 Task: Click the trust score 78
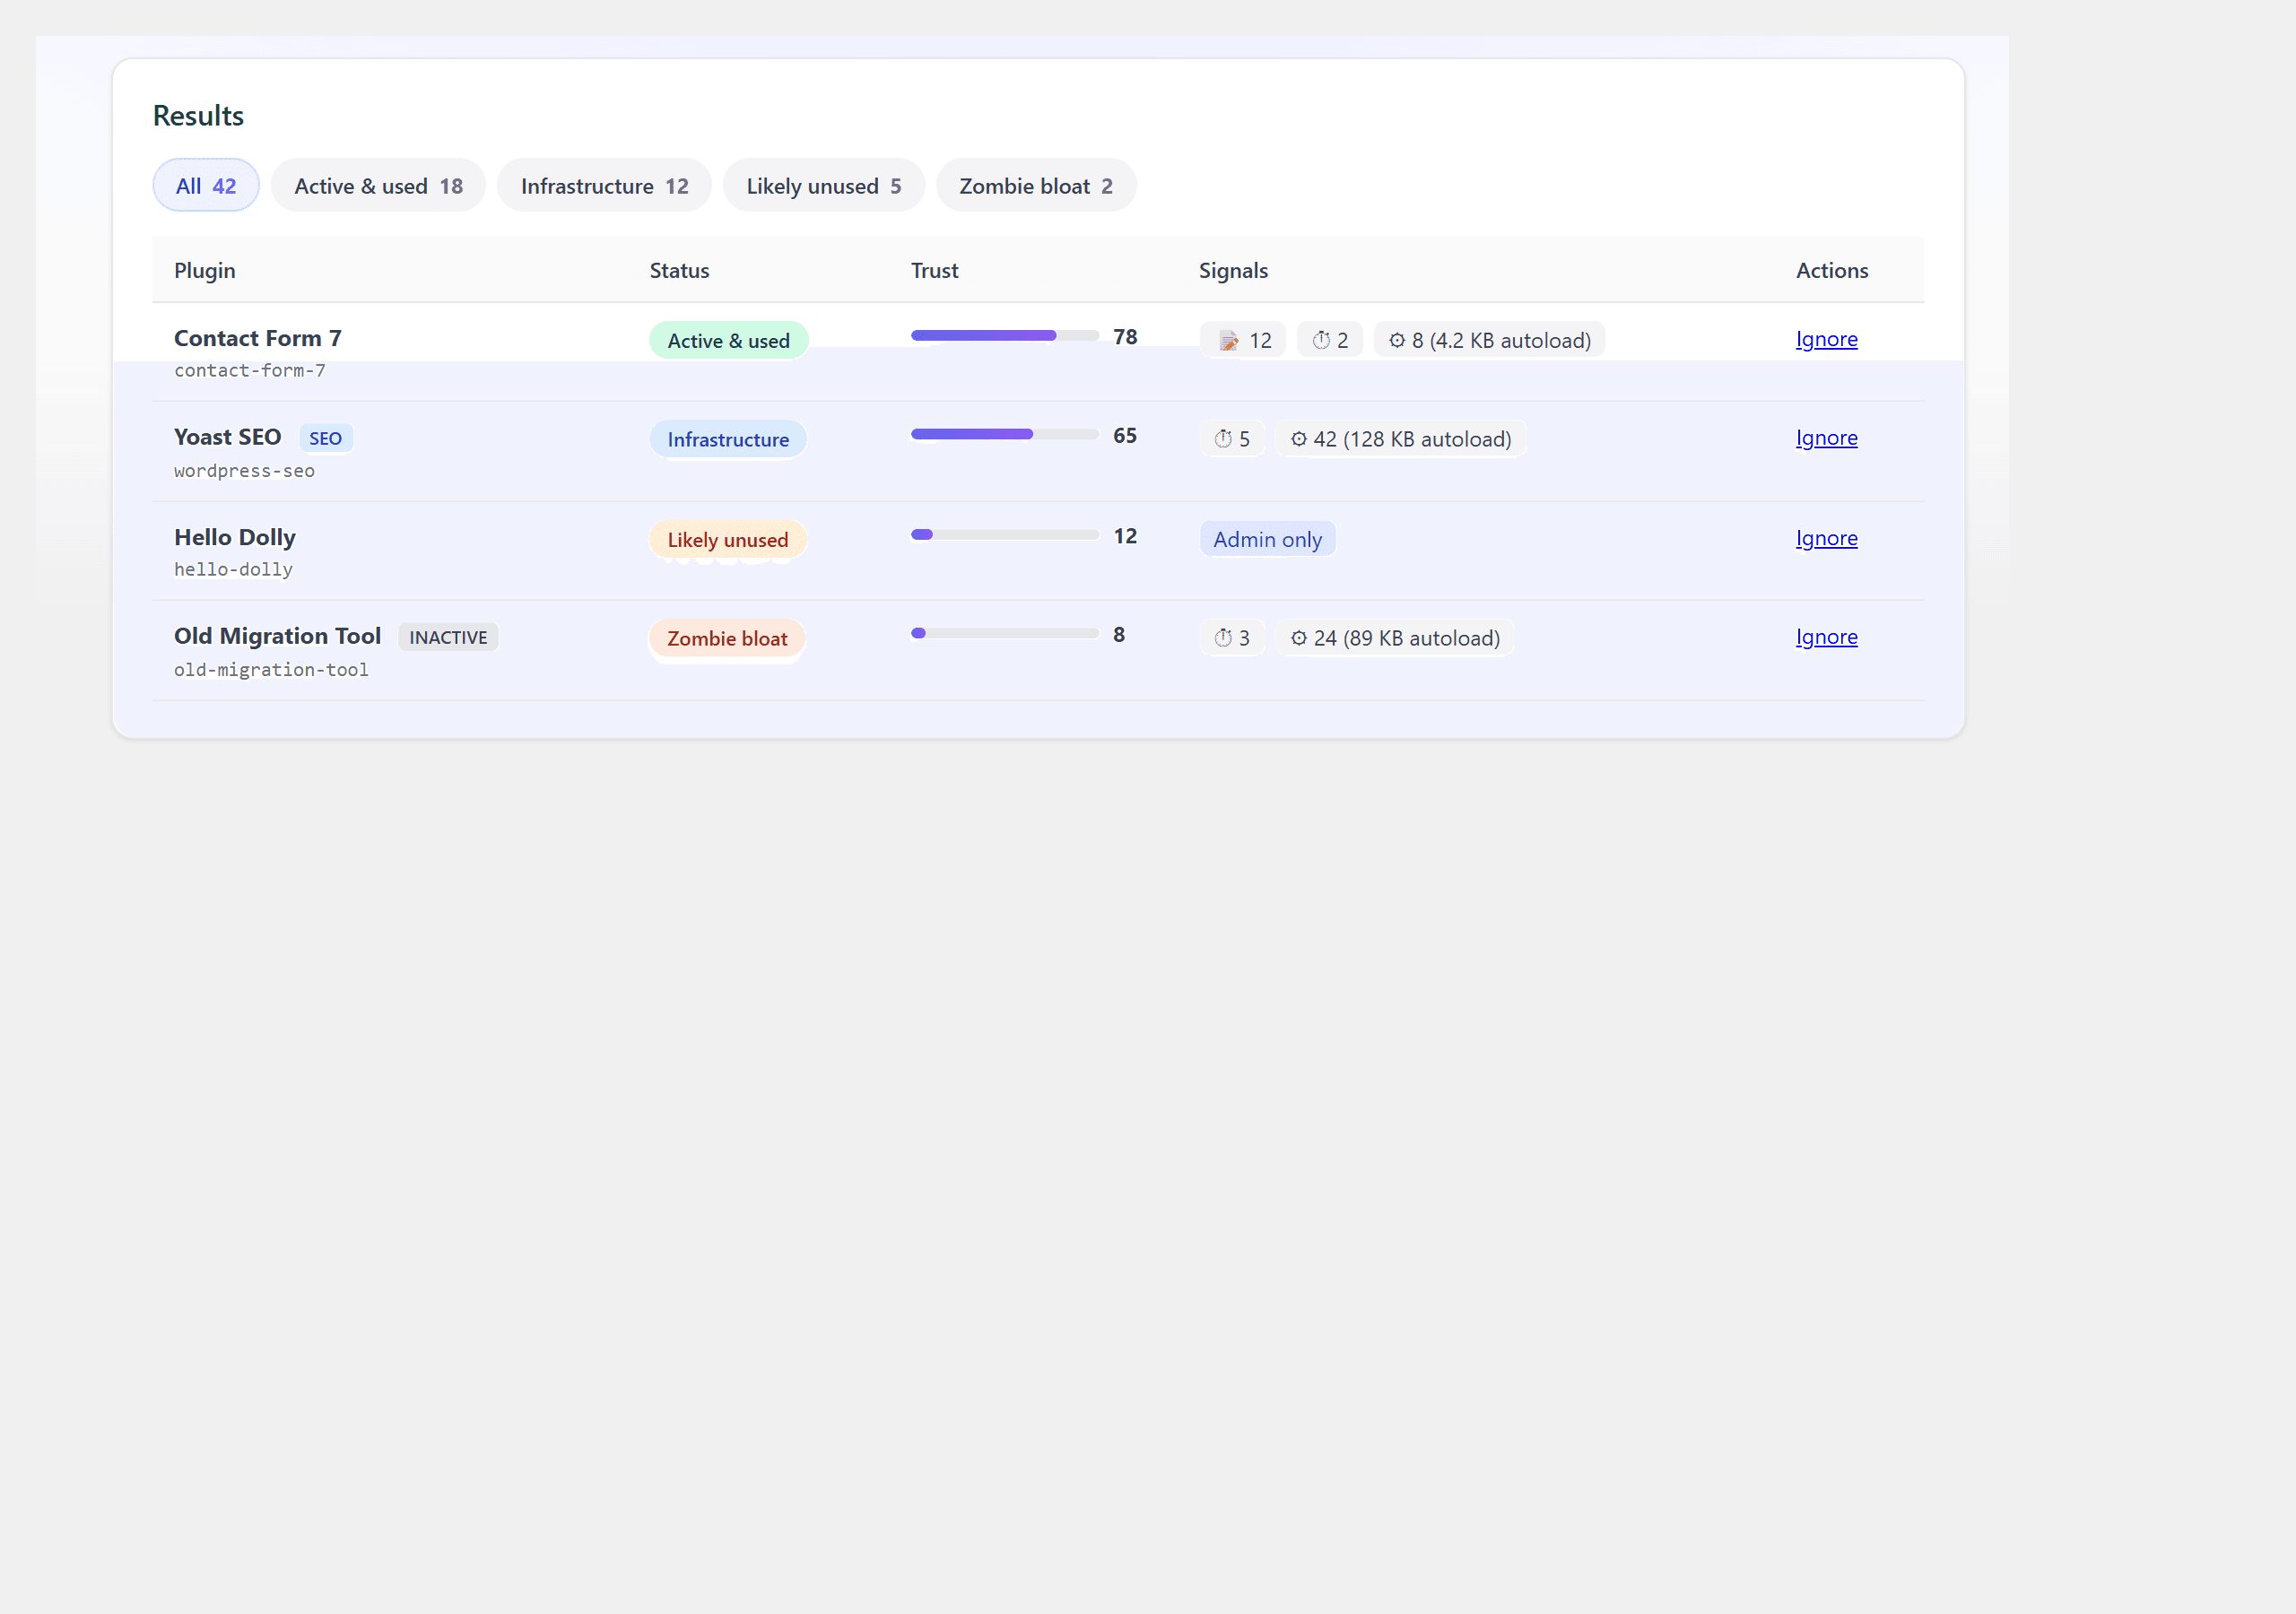(1125, 337)
